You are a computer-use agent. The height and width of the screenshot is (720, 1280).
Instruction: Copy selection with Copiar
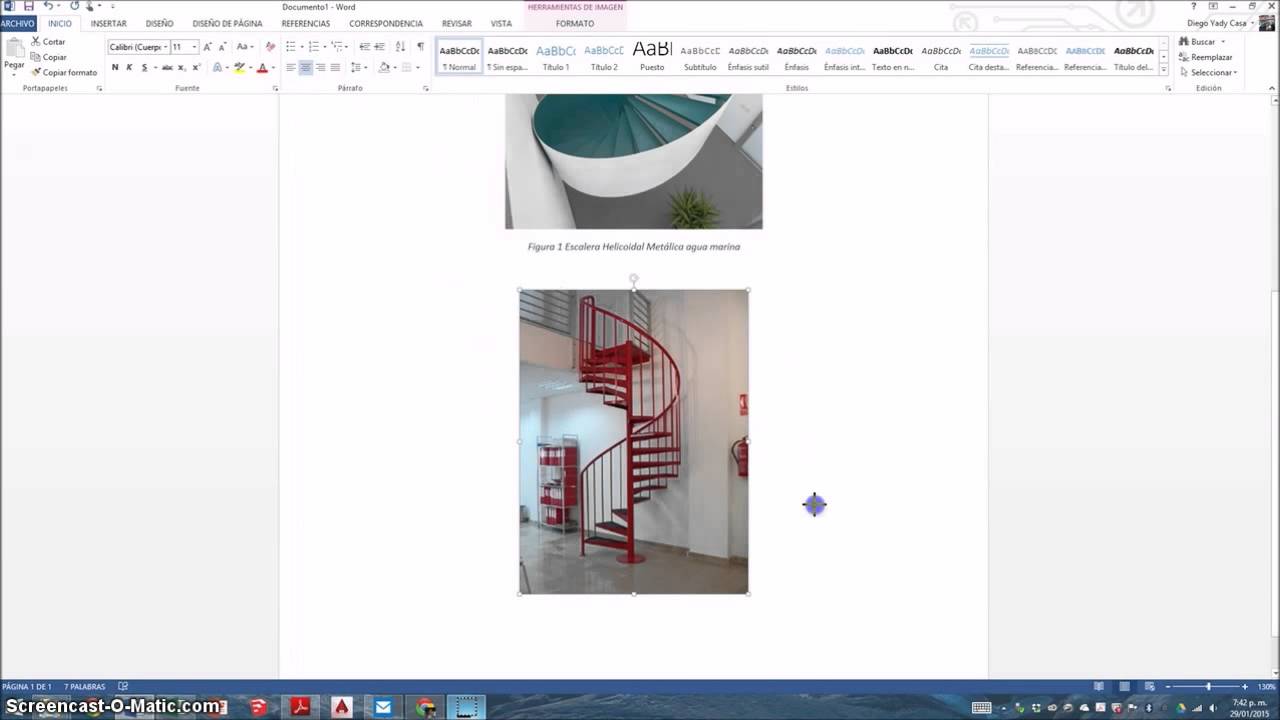(x=49, y=57)
